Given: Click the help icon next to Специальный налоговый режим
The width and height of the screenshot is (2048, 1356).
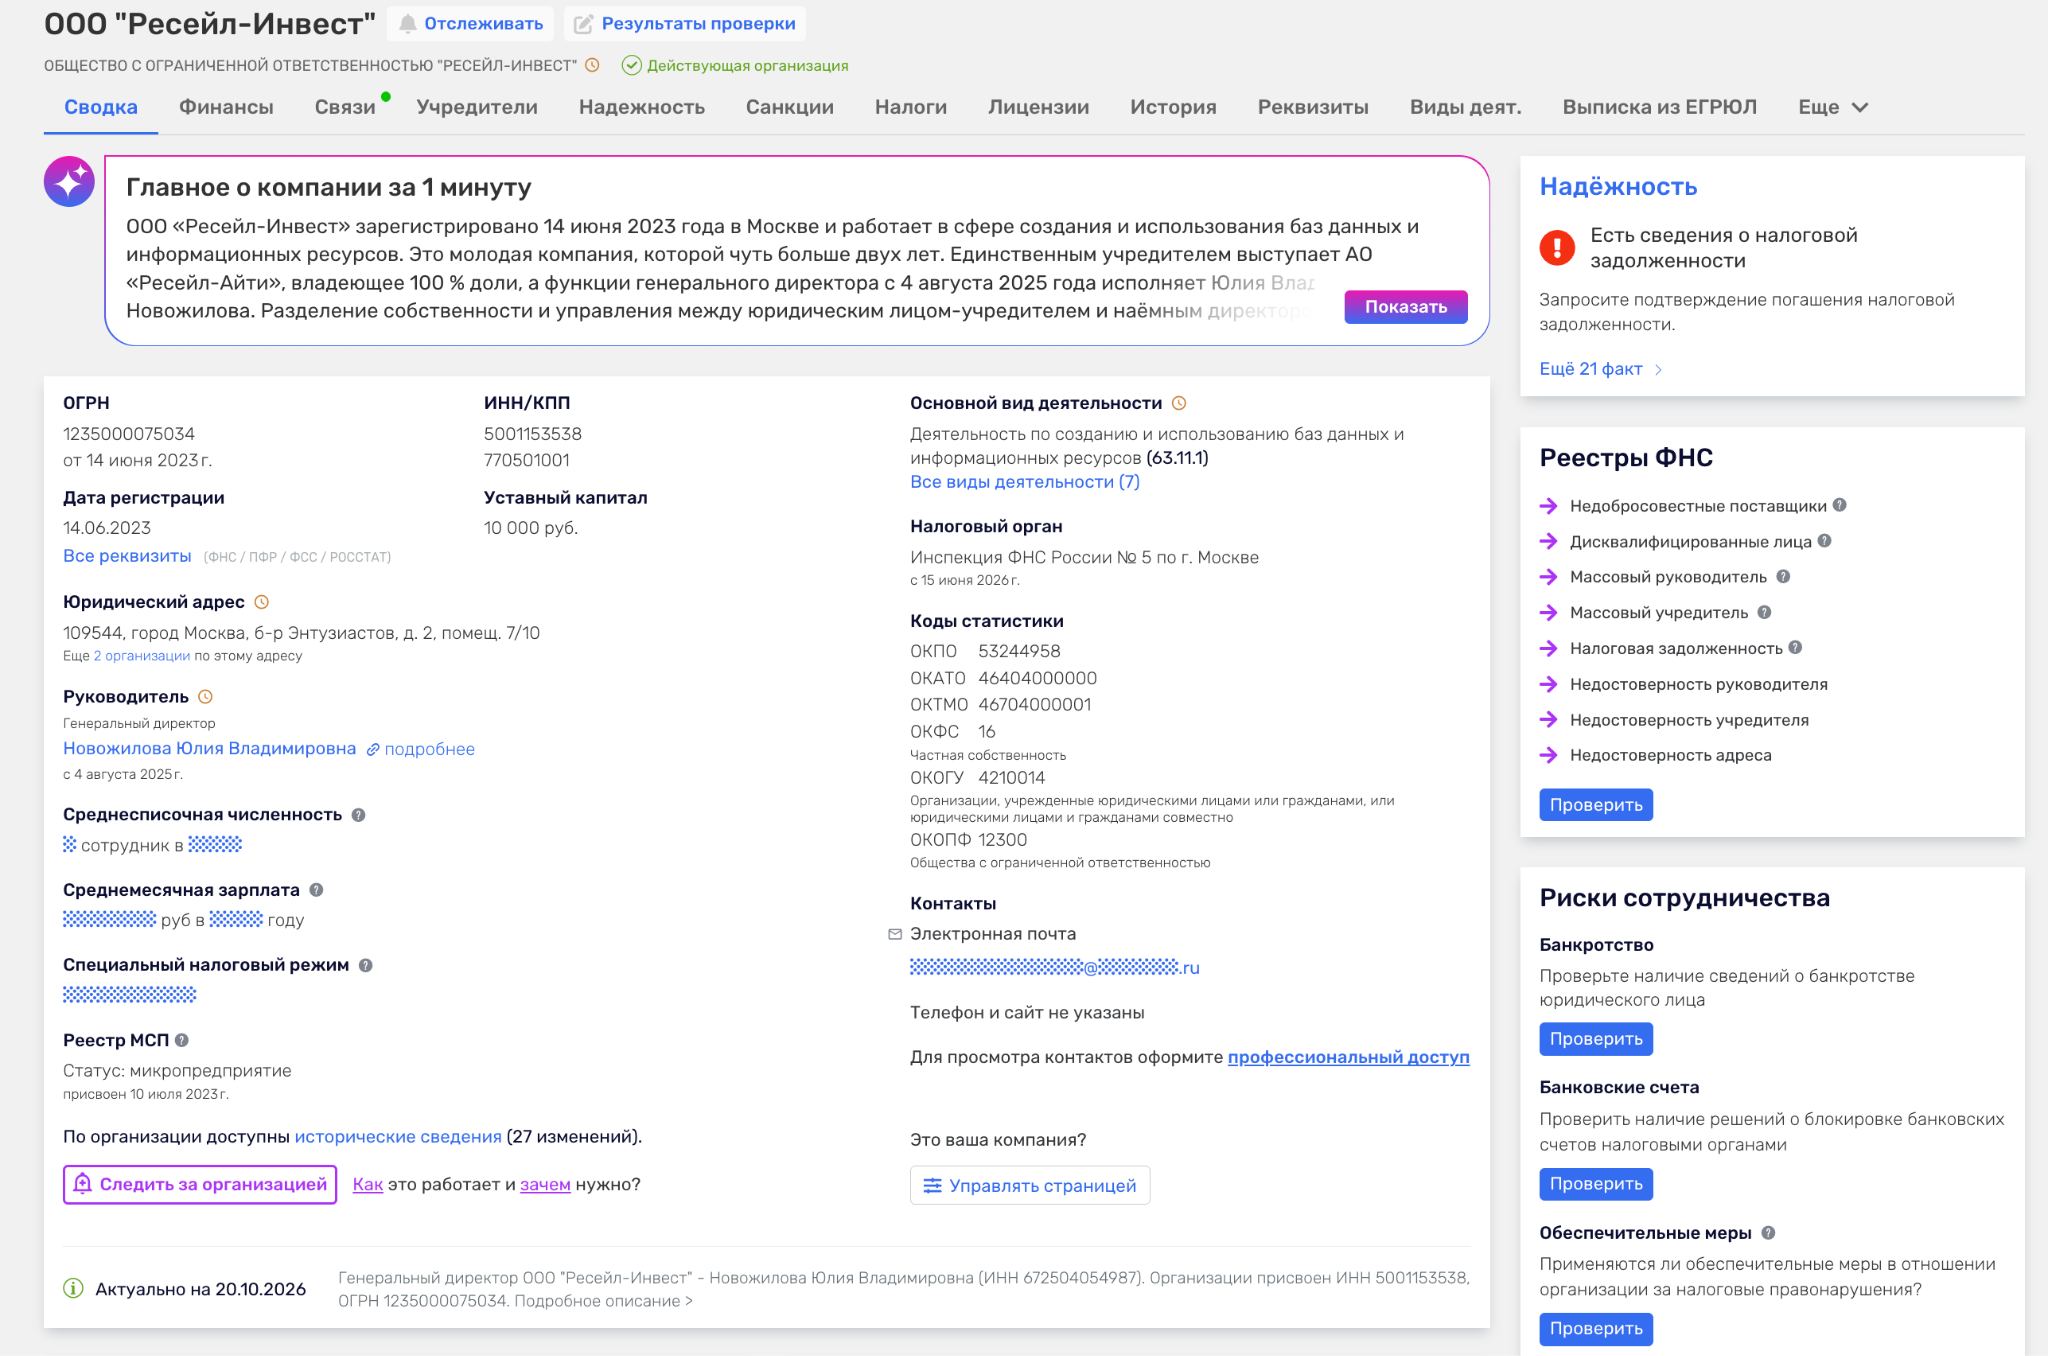Looking at the screenshot, I should 366,965.
